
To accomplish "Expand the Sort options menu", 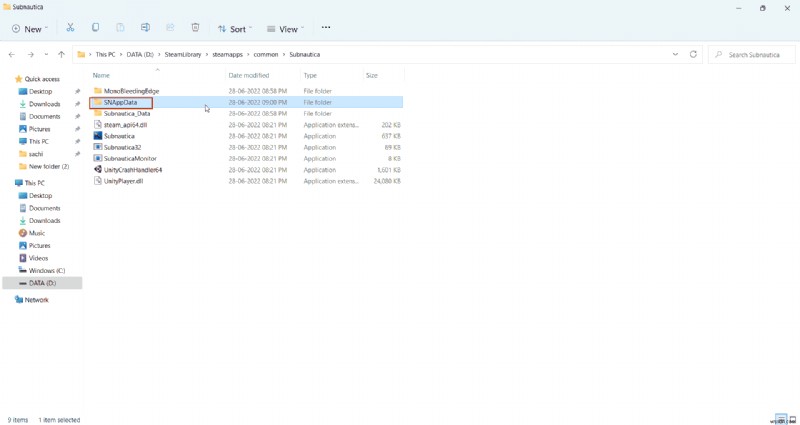I will click(234, 28).
